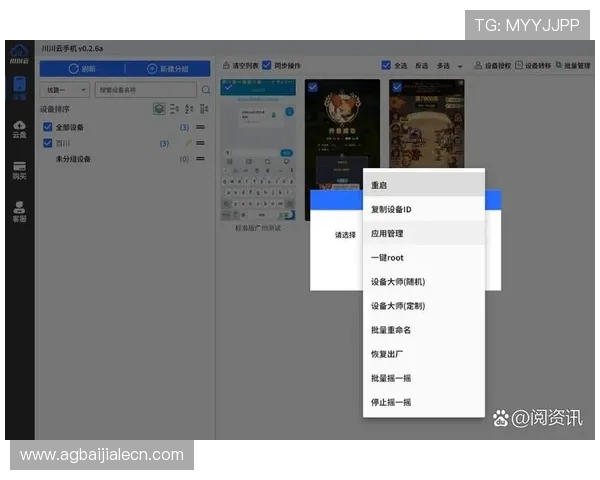Image resolution: width=600 pixels, height=480 pixels.
Task: Toggle the 全部设备 checkbox
Action: click(48, 127)
